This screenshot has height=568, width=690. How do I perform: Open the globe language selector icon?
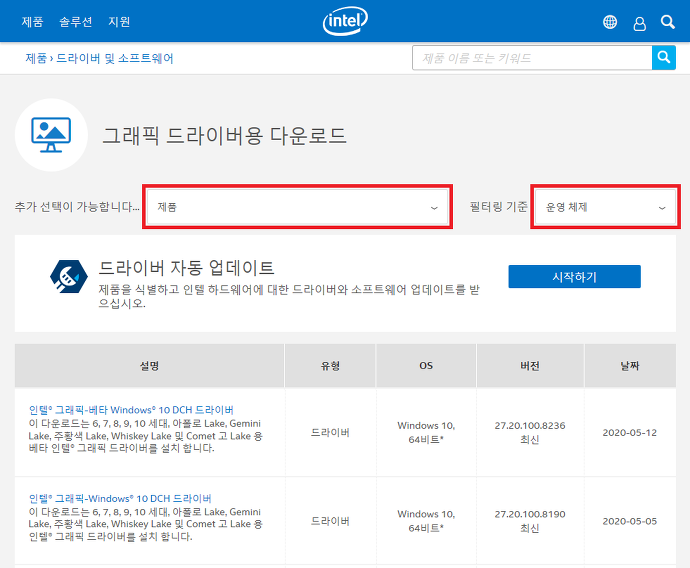609,22
